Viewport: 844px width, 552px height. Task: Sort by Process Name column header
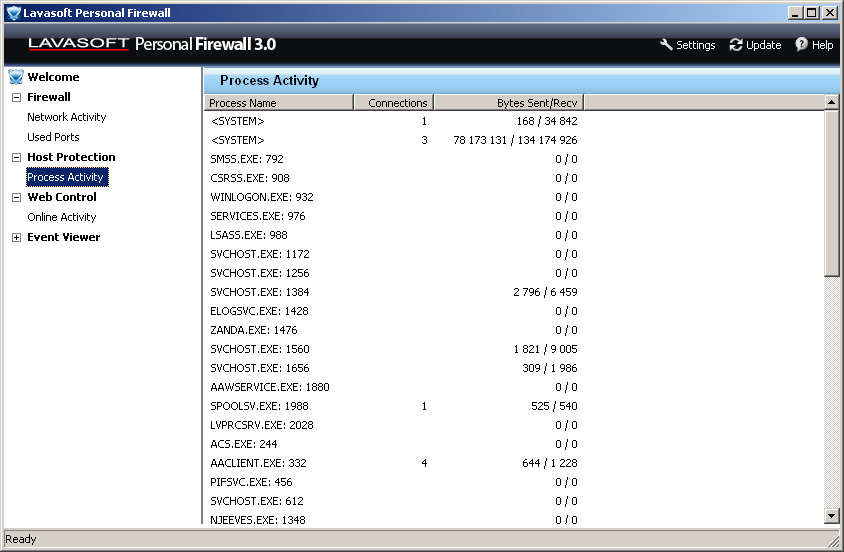click(279, 103)
